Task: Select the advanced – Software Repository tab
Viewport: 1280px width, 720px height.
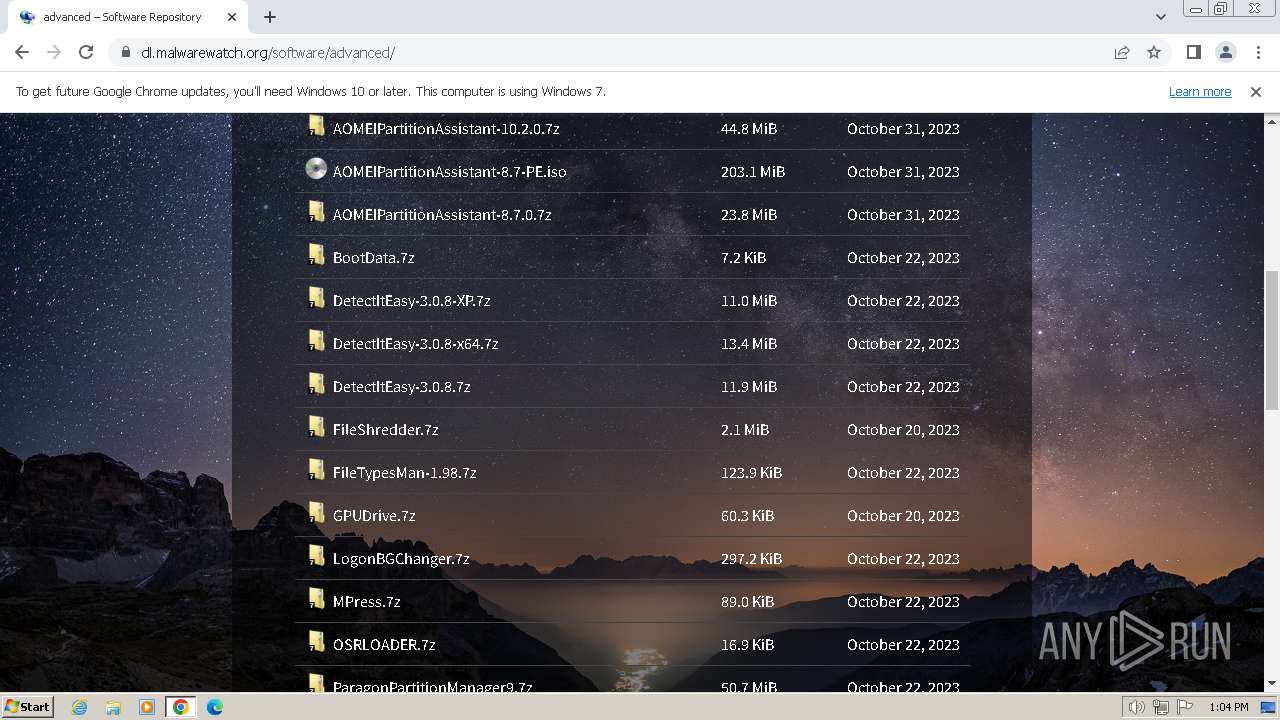Action: pos(126,17)
